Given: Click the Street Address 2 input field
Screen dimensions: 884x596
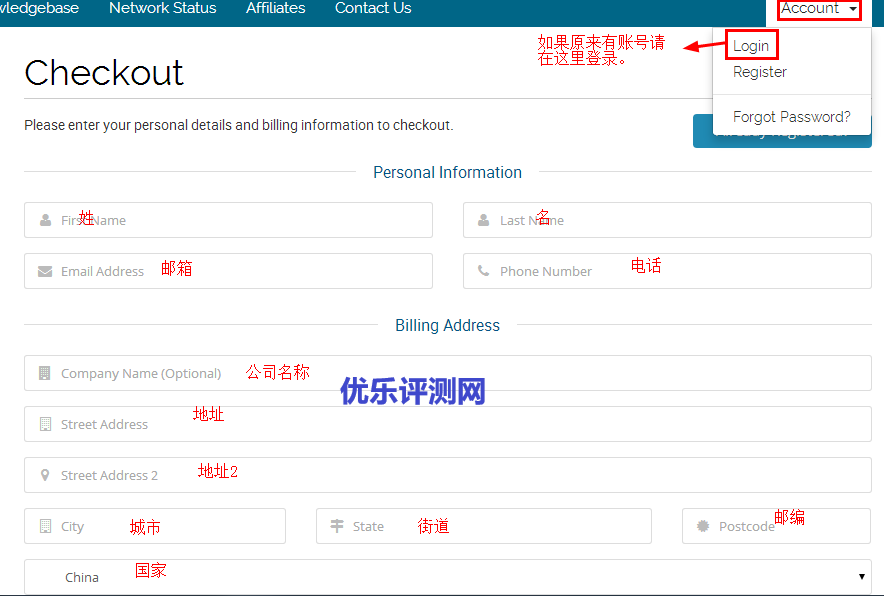Looking at the screenshot, I should (448, 475).
